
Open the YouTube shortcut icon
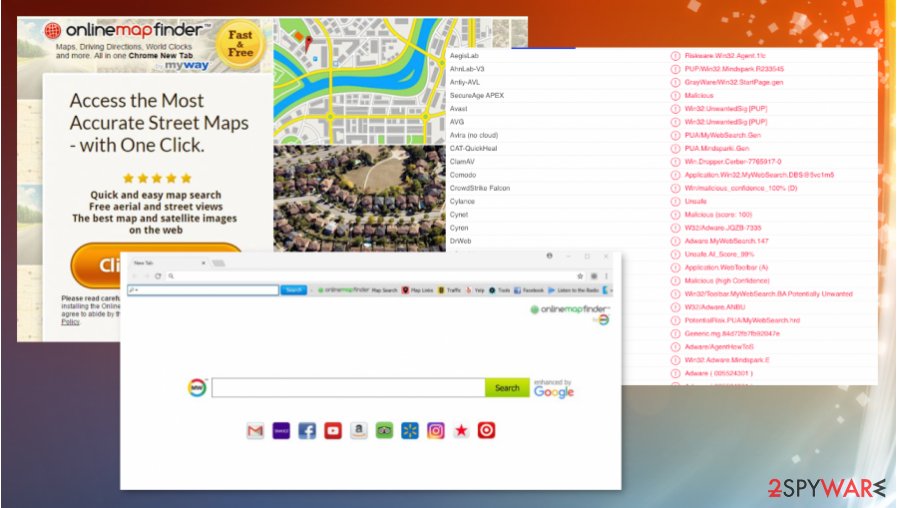[x=333, y=430]
